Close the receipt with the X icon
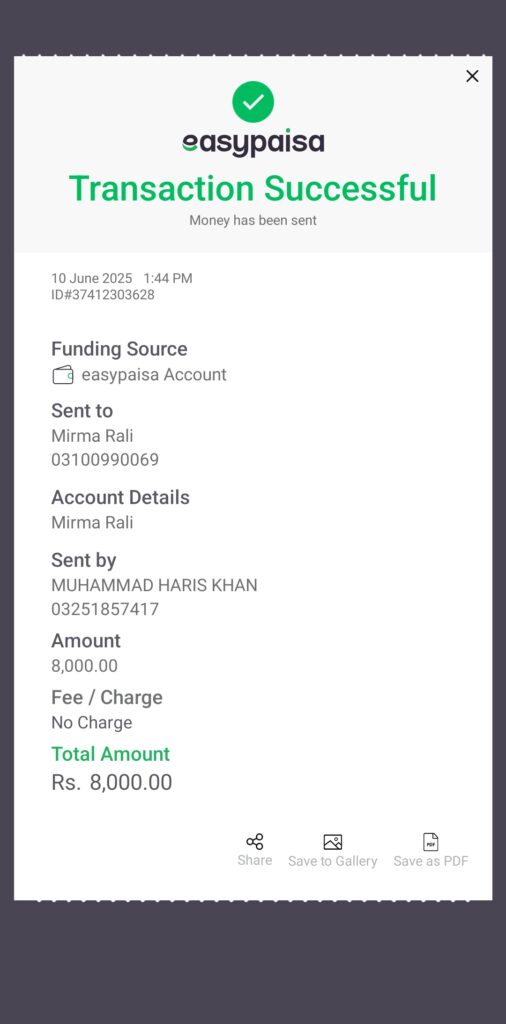 click(x=472, y=76)
